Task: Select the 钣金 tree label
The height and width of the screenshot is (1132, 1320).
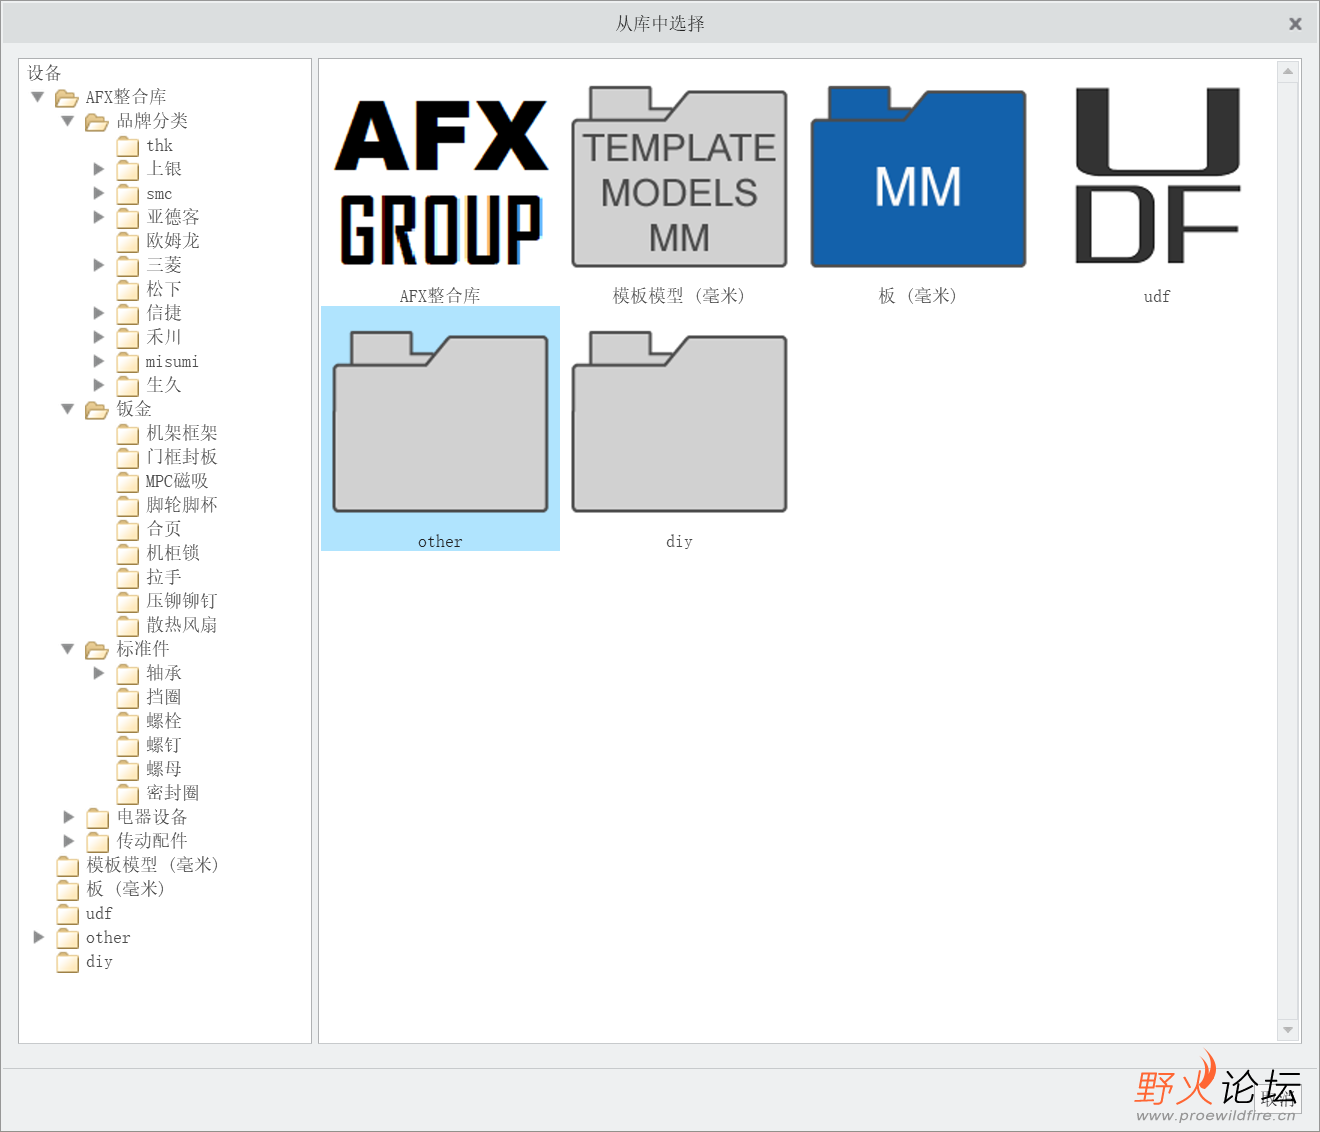Action: pos(134,409)
